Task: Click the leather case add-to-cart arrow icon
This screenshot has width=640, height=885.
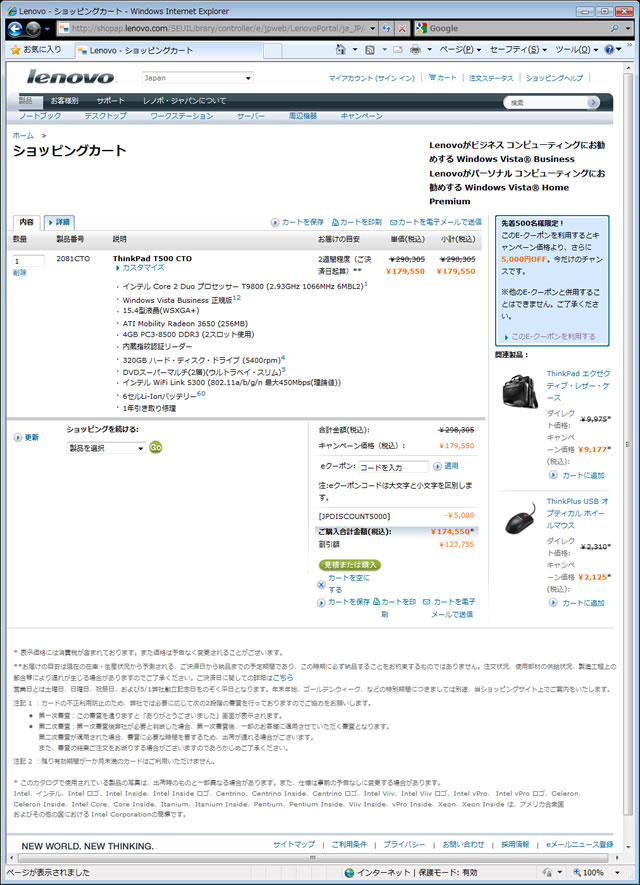Action: pos(554,475)
